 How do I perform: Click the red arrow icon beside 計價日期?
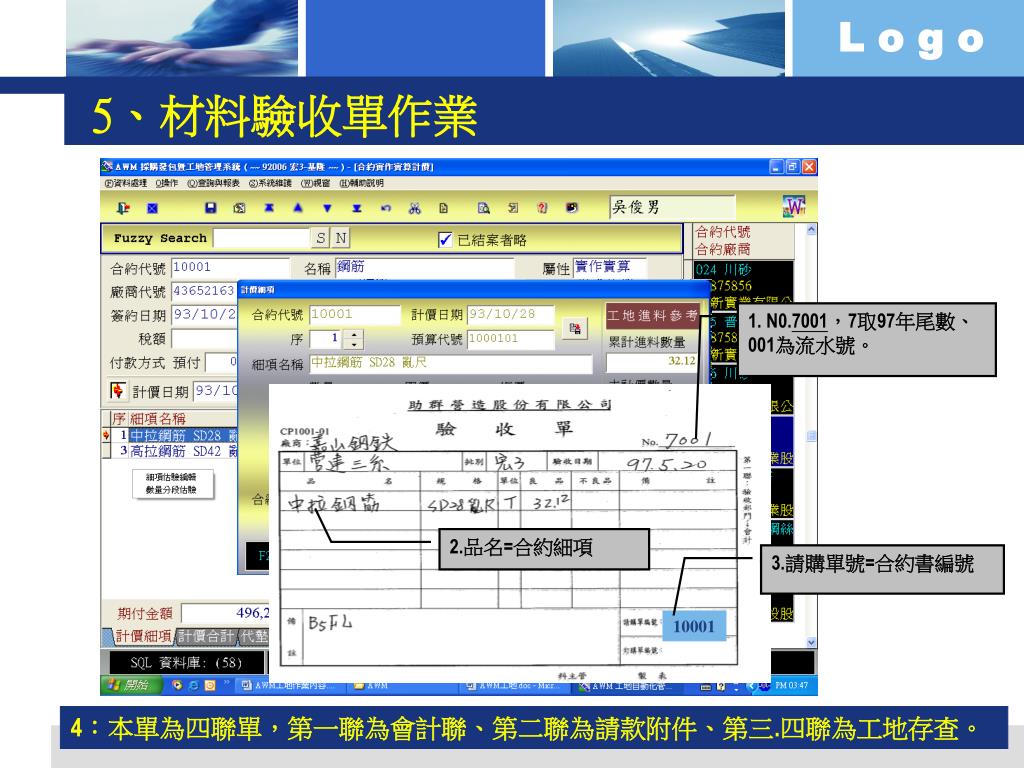pos(118,391)
